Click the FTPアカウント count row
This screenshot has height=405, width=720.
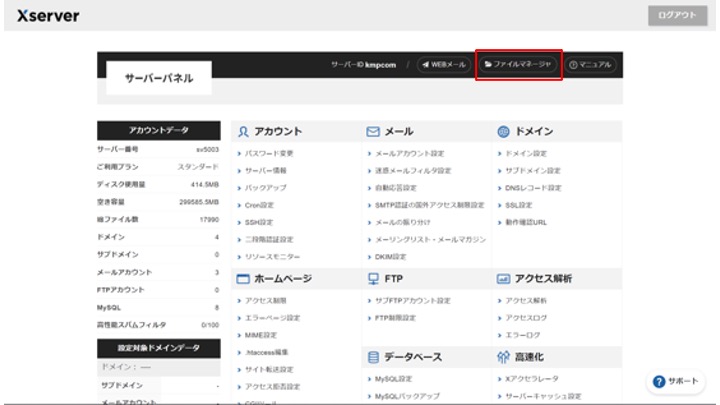coord(158,290)
